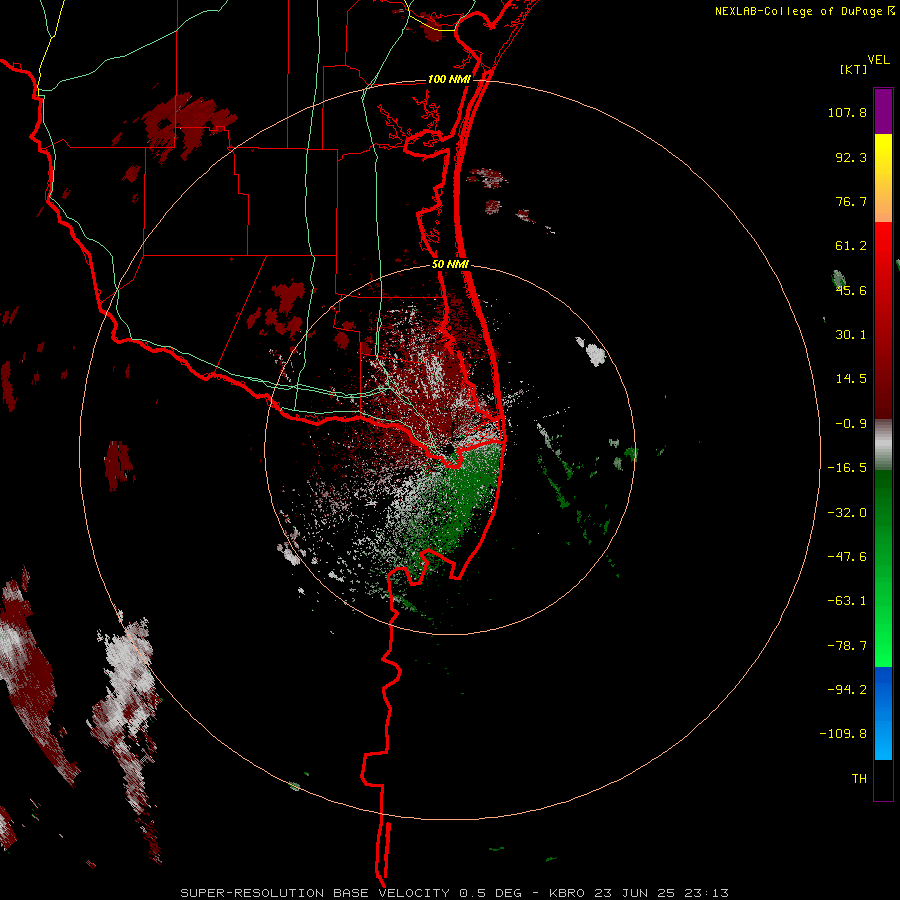Click the 107.8 legend value
This screenshot has height=900, width=900.
pos(847,112)
